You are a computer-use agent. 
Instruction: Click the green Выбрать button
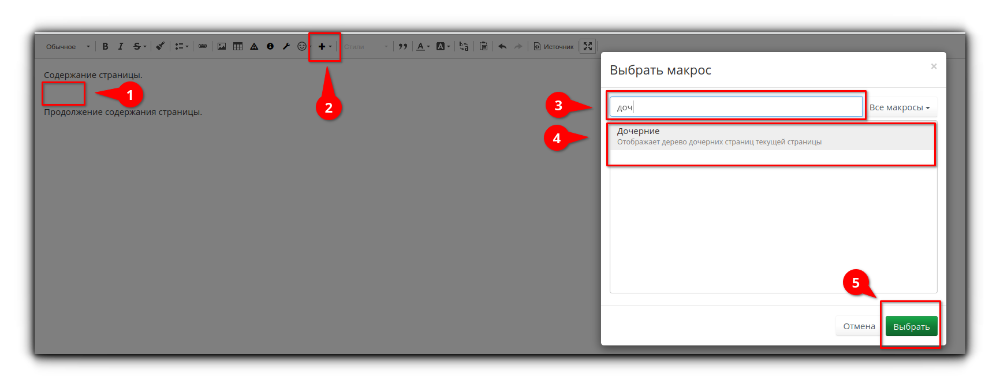911,326
